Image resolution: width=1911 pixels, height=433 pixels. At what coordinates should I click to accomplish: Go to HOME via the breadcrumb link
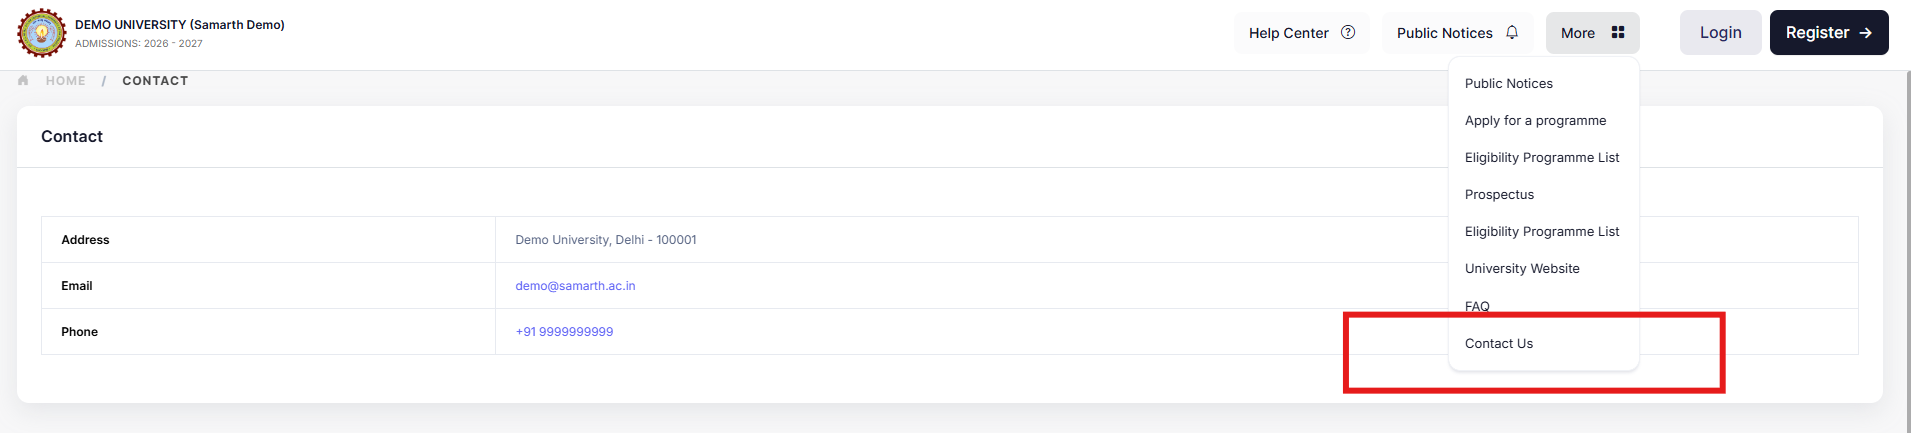pyautogui.click(x=66, y=81)
